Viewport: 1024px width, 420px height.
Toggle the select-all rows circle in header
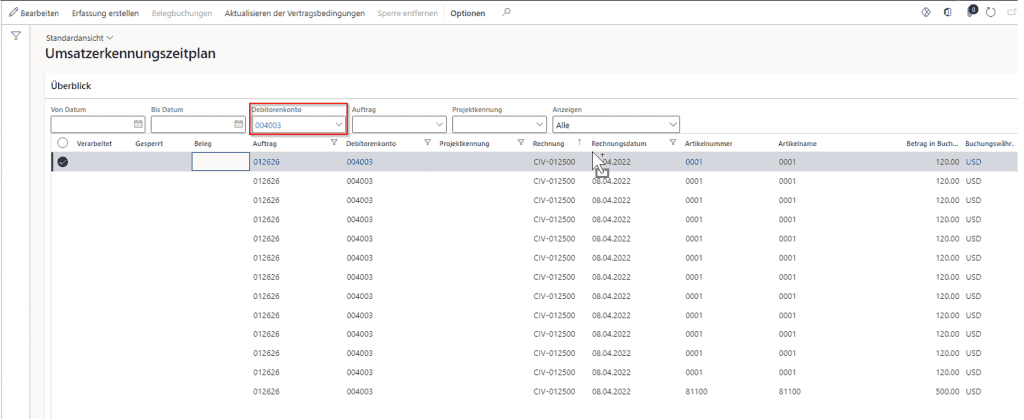tap(63, 143)
